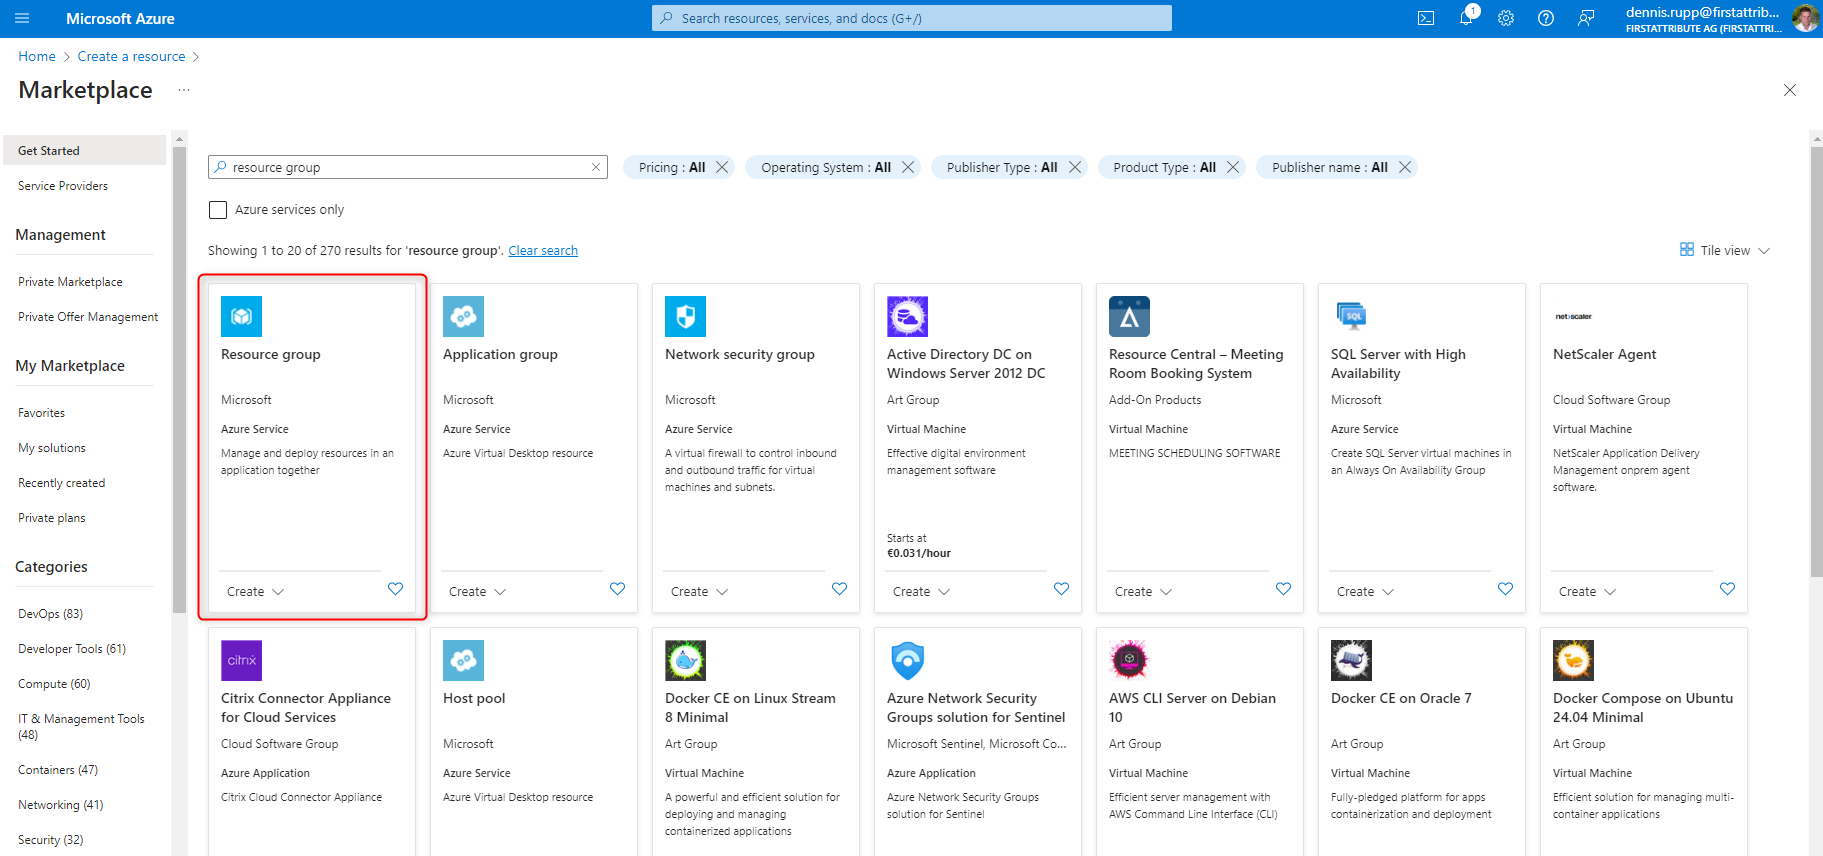The width and height of the screenshot is (1823, 856).
Task: Remove the Product Type filter
Action: point(1233,167)
